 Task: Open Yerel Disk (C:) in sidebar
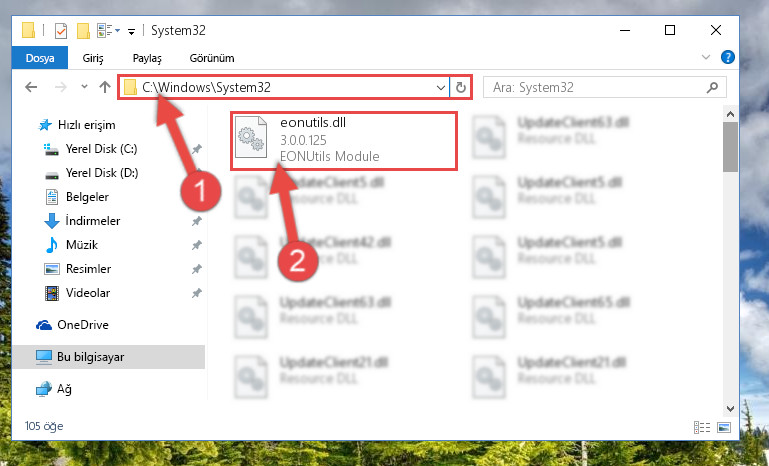101,149
